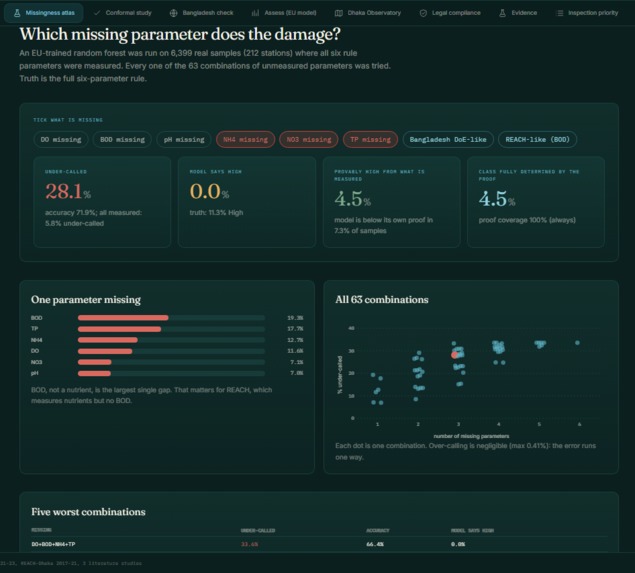Click the 12.7% value in the NH4 row
The height and width of the screenshot is (573, 635).
(x=295, y=340)
